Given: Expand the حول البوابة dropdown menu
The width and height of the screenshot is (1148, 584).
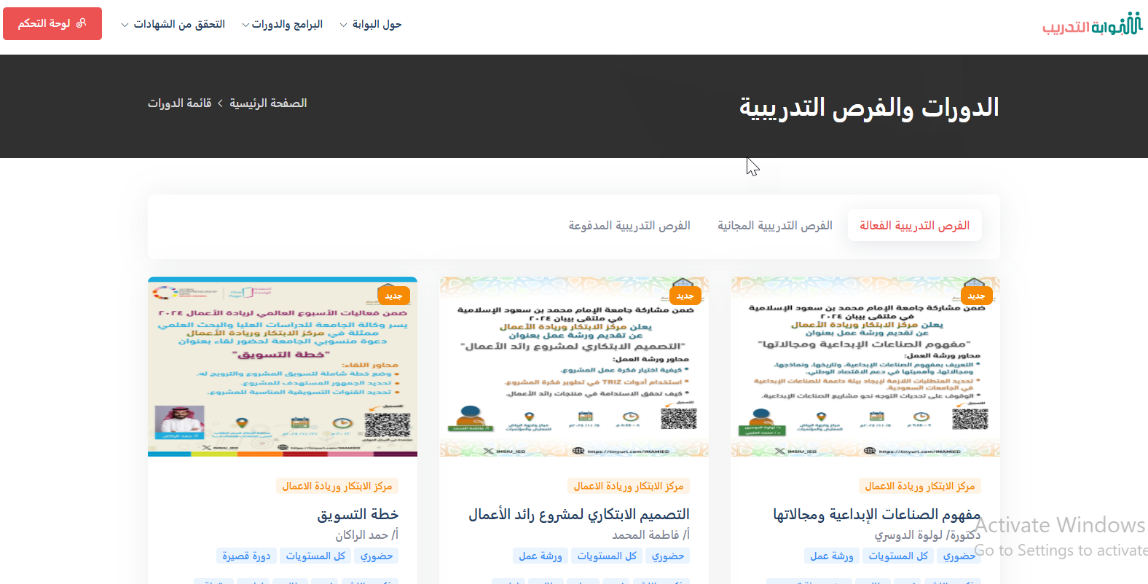Looking at the screenshot, I should point(371,24).
